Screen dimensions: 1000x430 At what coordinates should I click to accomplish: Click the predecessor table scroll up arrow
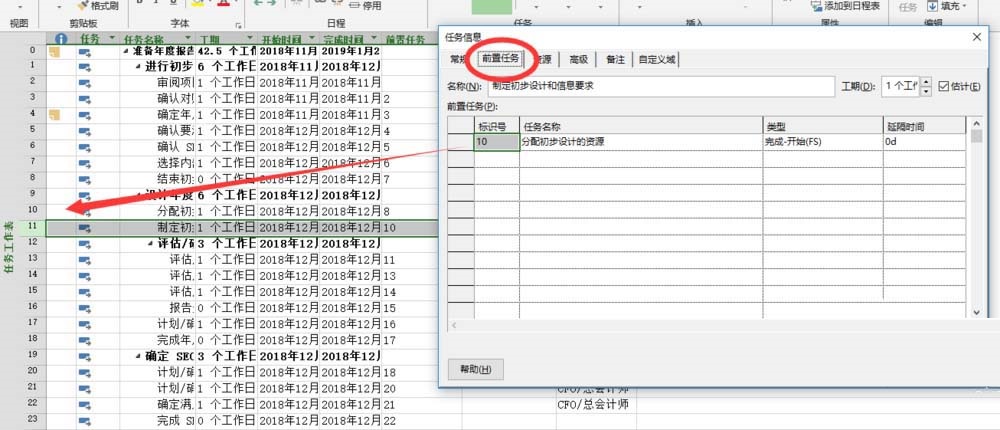(976, 122)
